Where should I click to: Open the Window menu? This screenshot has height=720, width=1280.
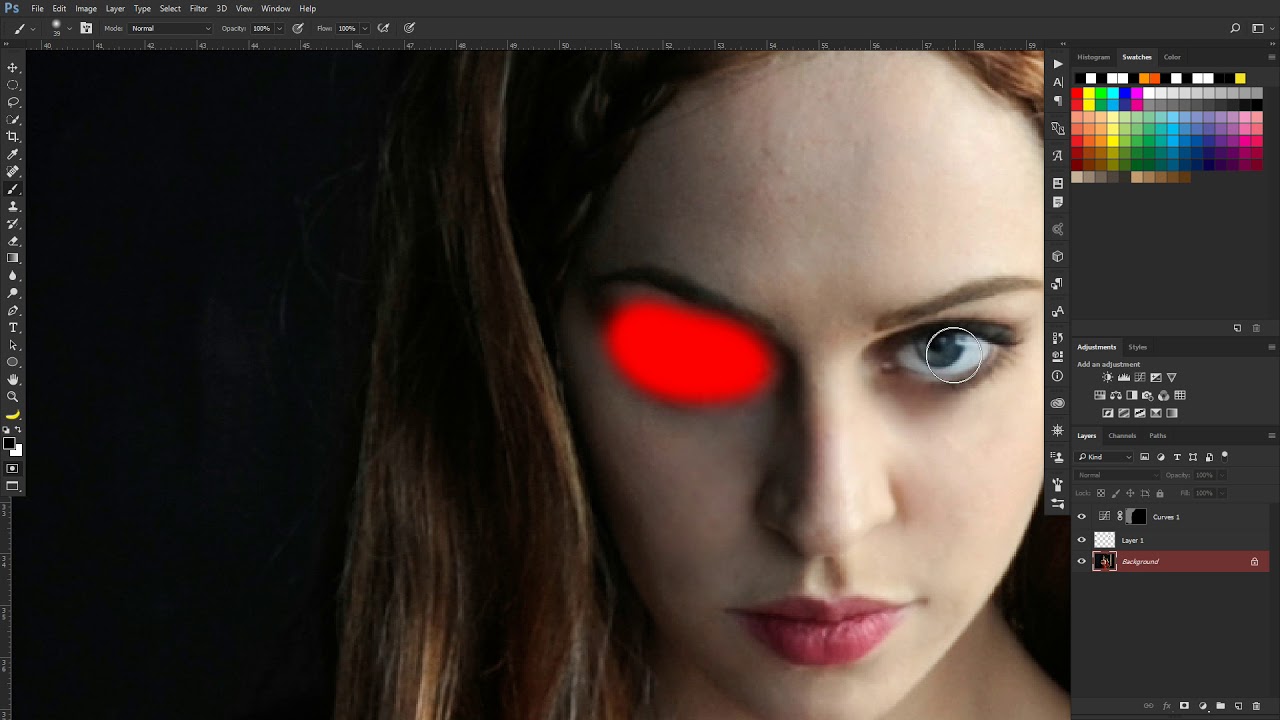click(276, 9)
